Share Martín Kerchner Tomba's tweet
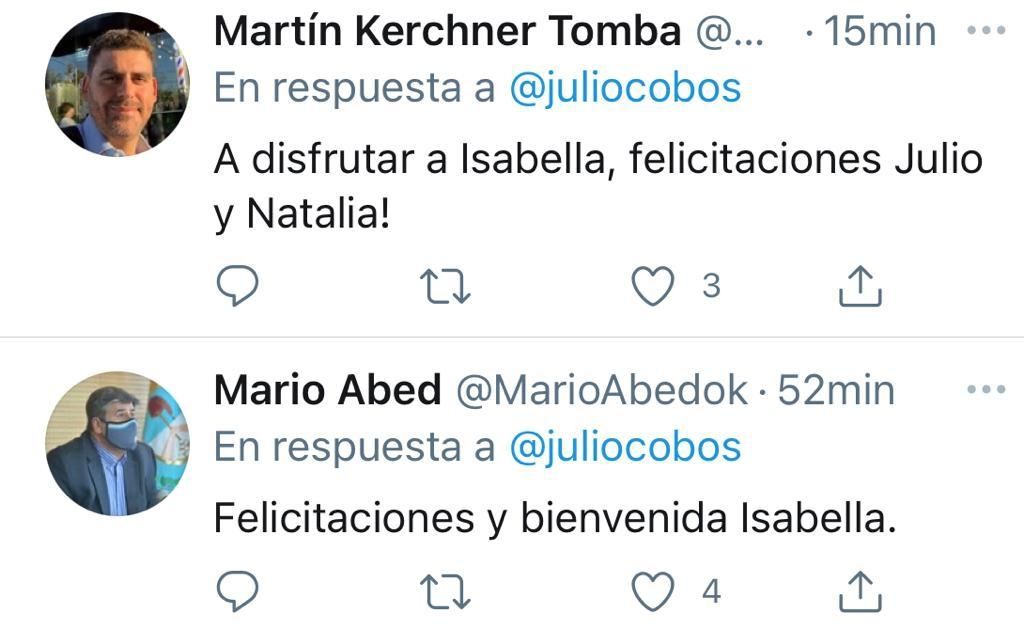1024x630 pixels. click(860, 287)
